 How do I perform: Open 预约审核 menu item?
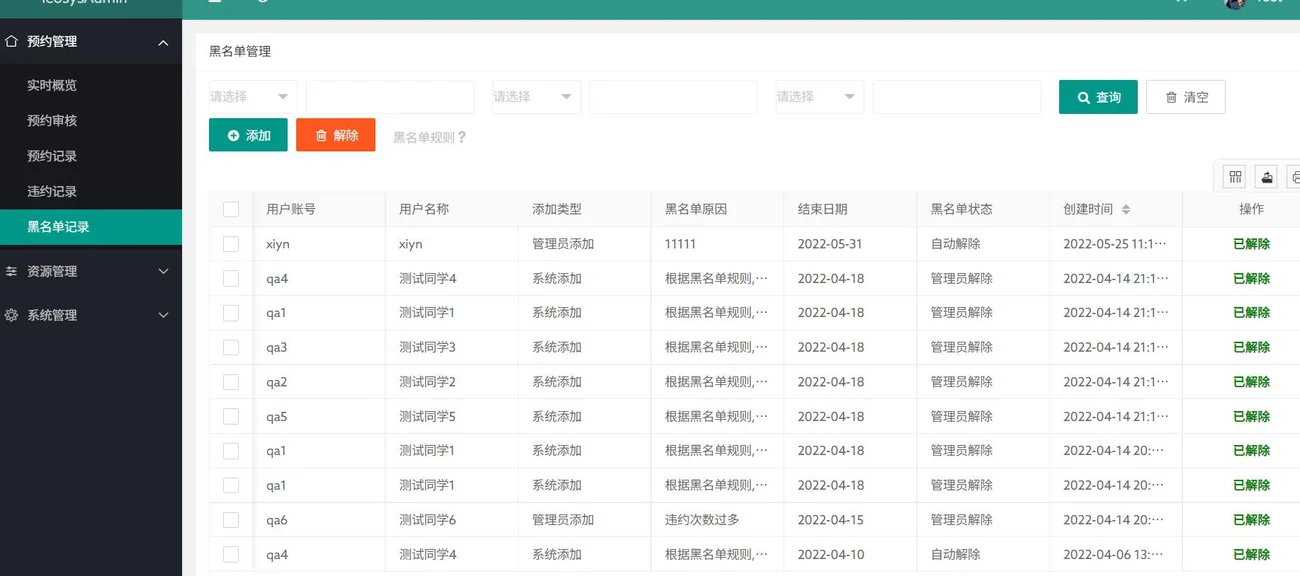[91, 121]
